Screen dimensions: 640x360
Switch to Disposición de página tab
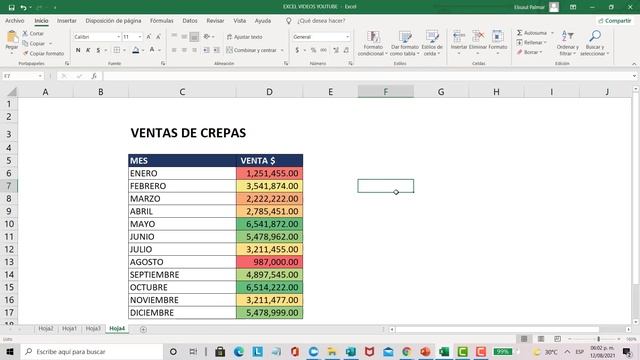[113, 20]
